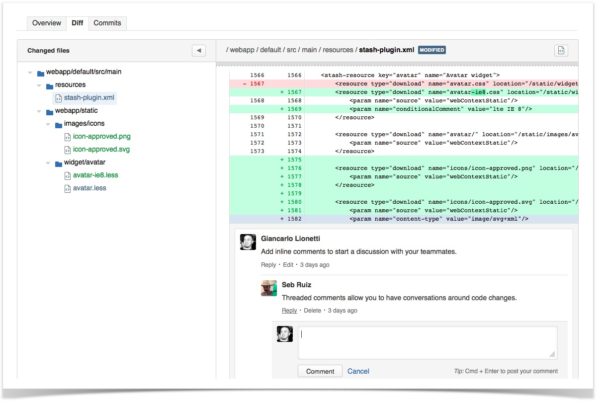Switch to the Commits tab
This screenshot has height=403, width=600.
pos(107,22)
